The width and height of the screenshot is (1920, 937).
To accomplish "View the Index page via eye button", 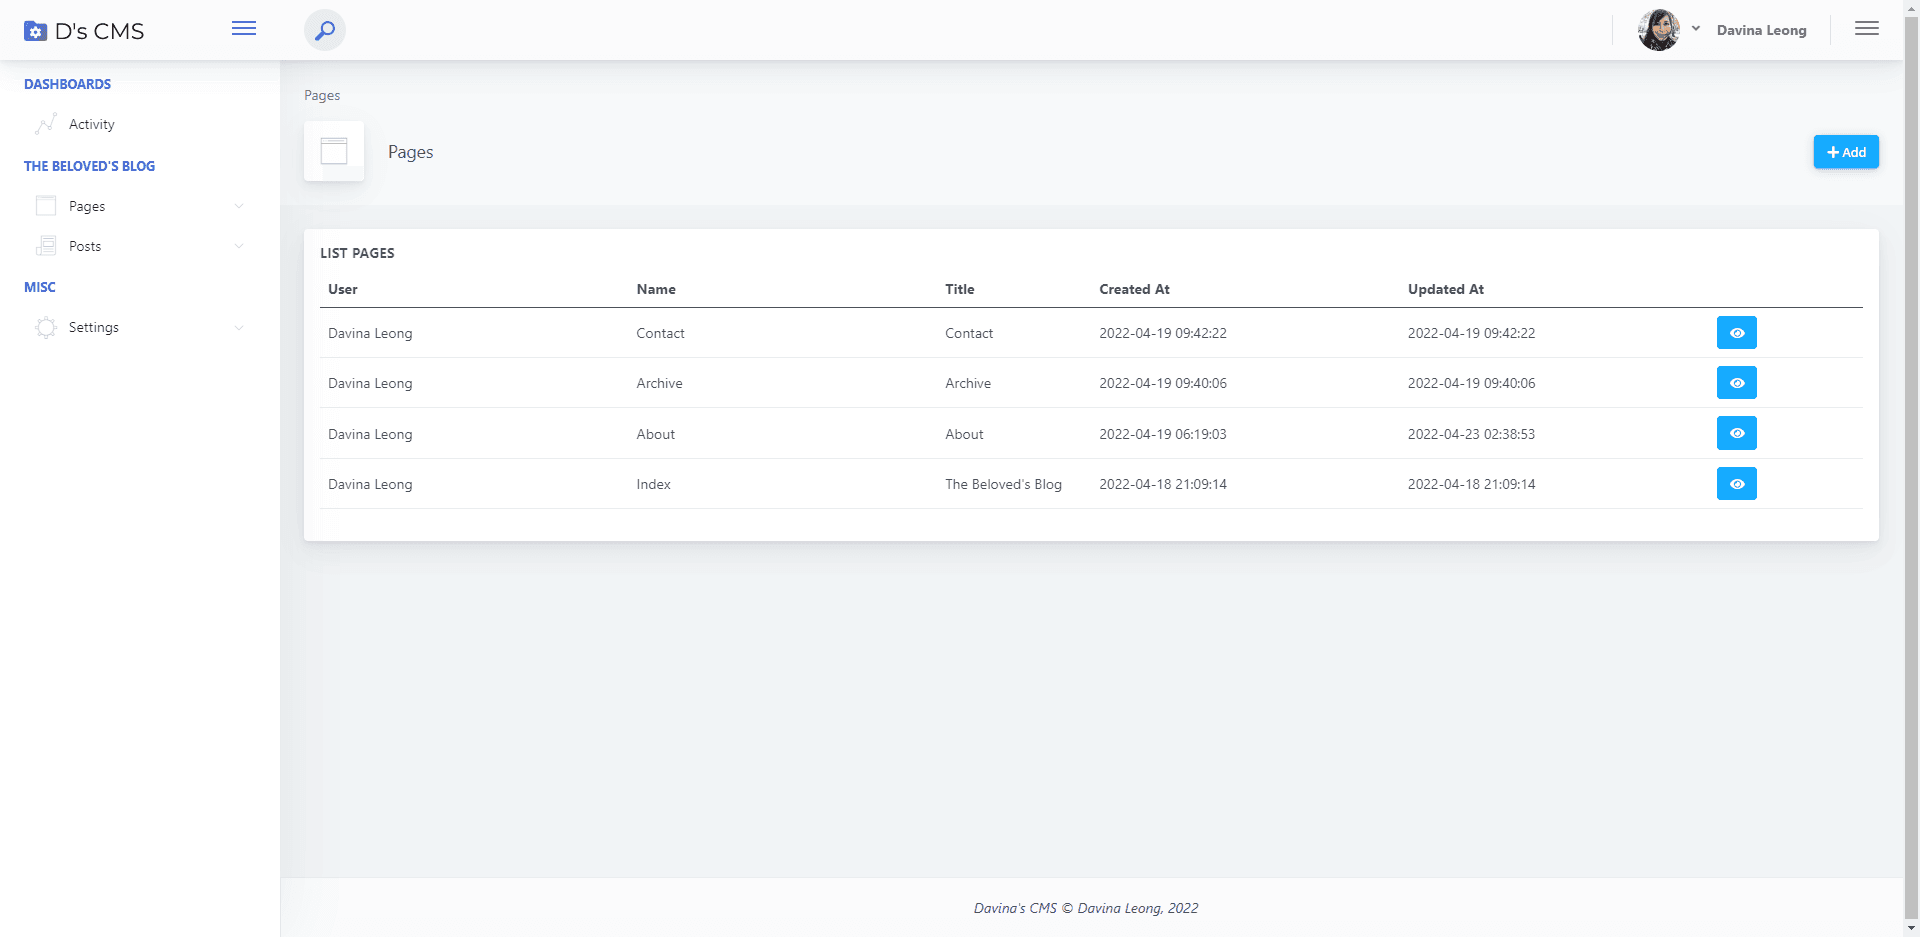I will (1736, 484).
